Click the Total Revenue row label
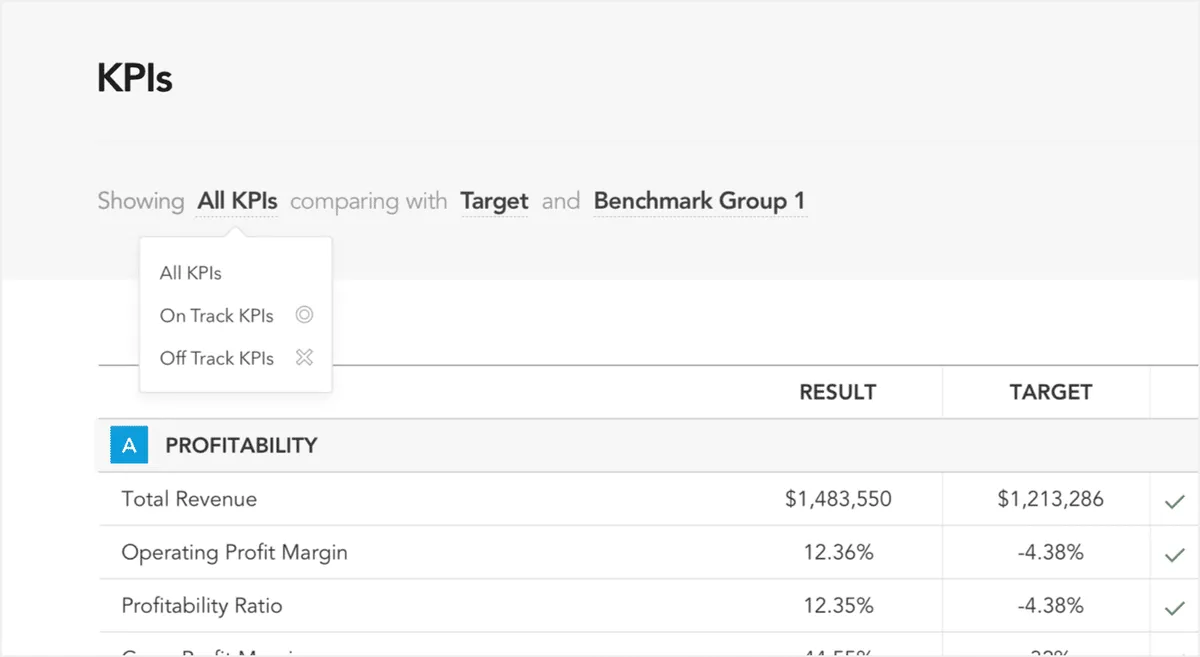Screen dimensions: 1200x657 point(189,499)
